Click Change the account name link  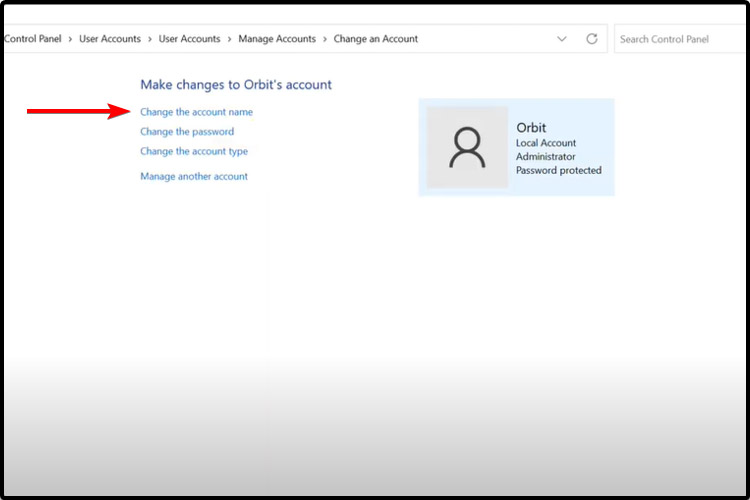point(196,112)
